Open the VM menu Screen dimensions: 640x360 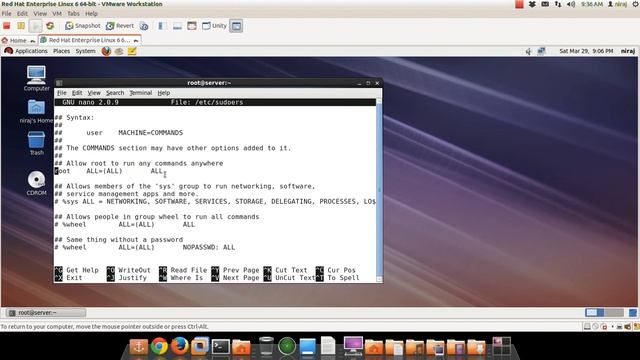(57, 13)
